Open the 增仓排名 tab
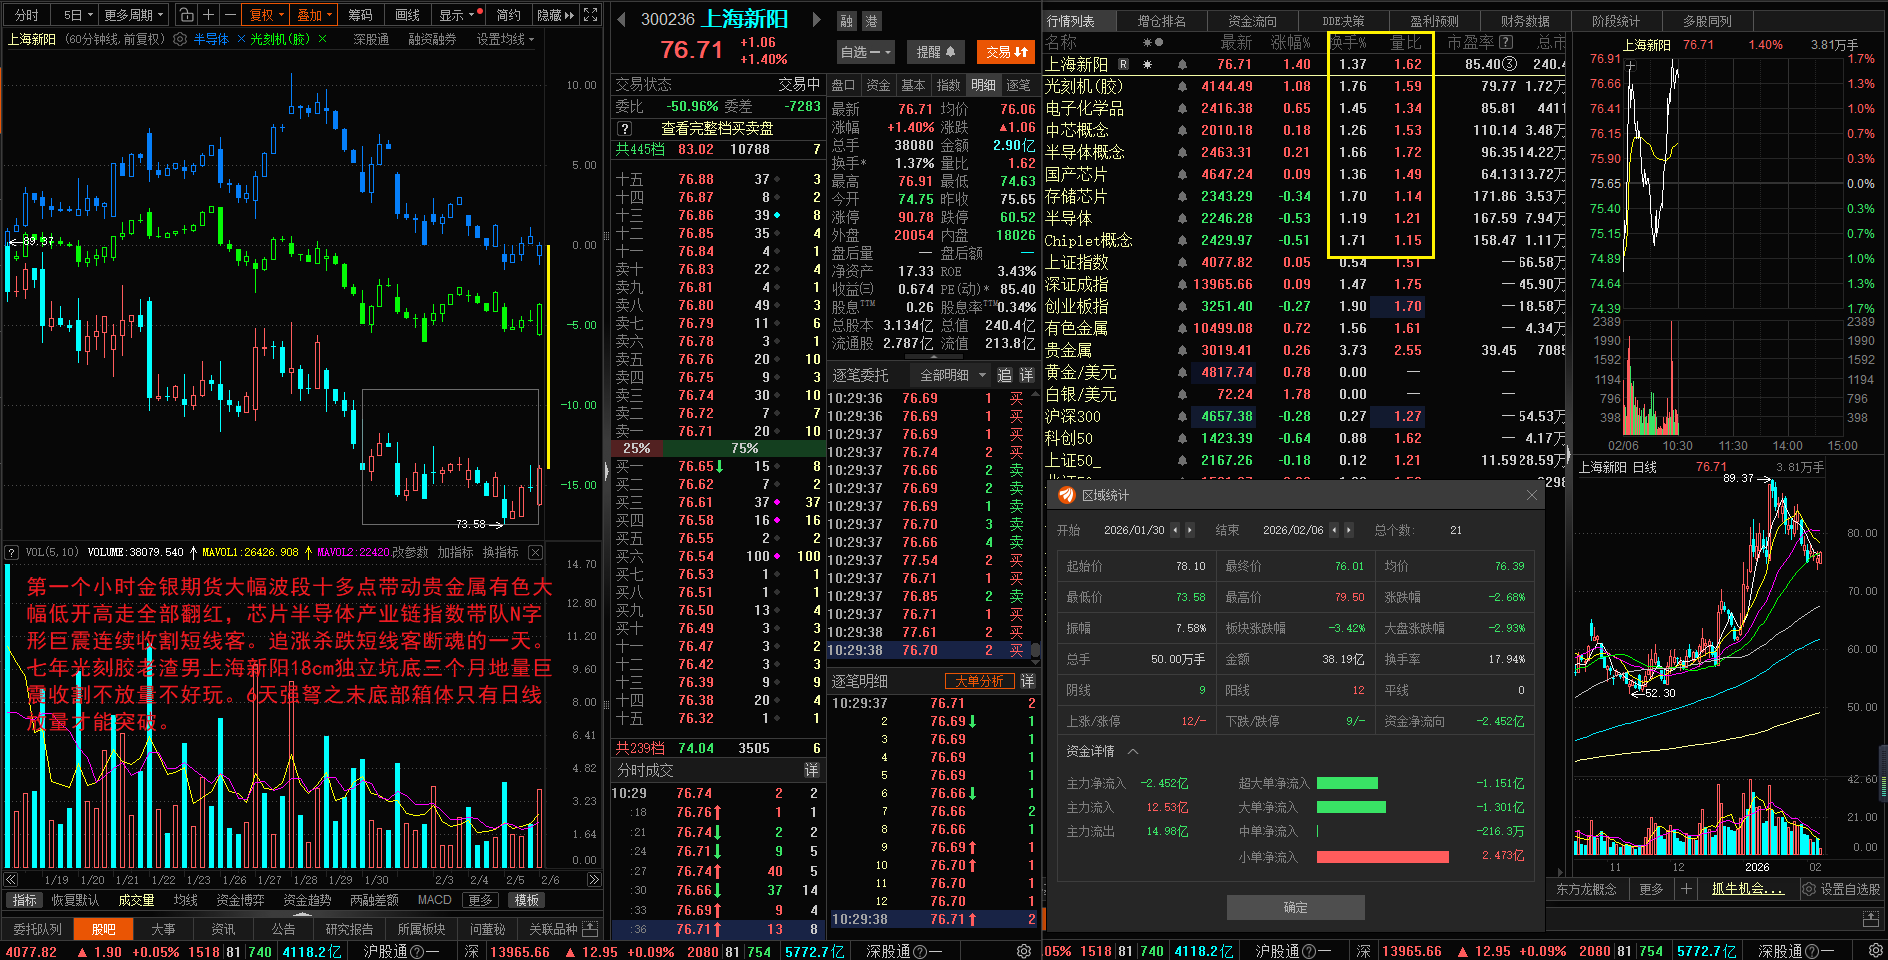The image size is (1888, 960). (x=1161, y=20)
